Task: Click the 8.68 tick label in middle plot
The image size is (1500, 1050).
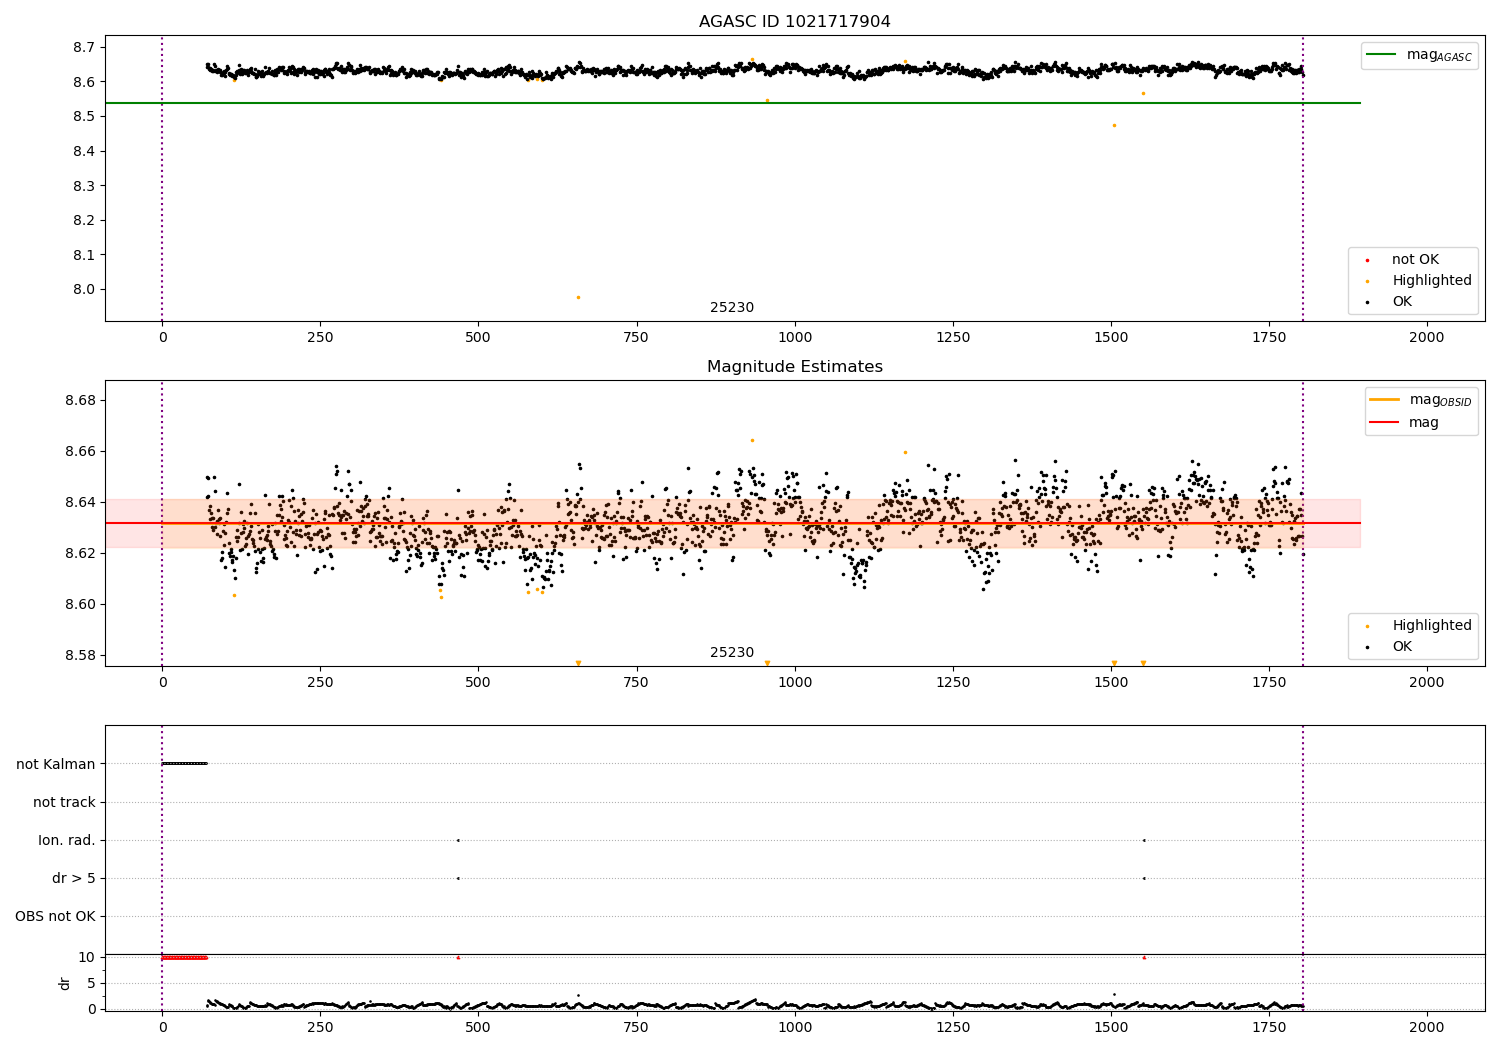Action: tap(78, 400)
